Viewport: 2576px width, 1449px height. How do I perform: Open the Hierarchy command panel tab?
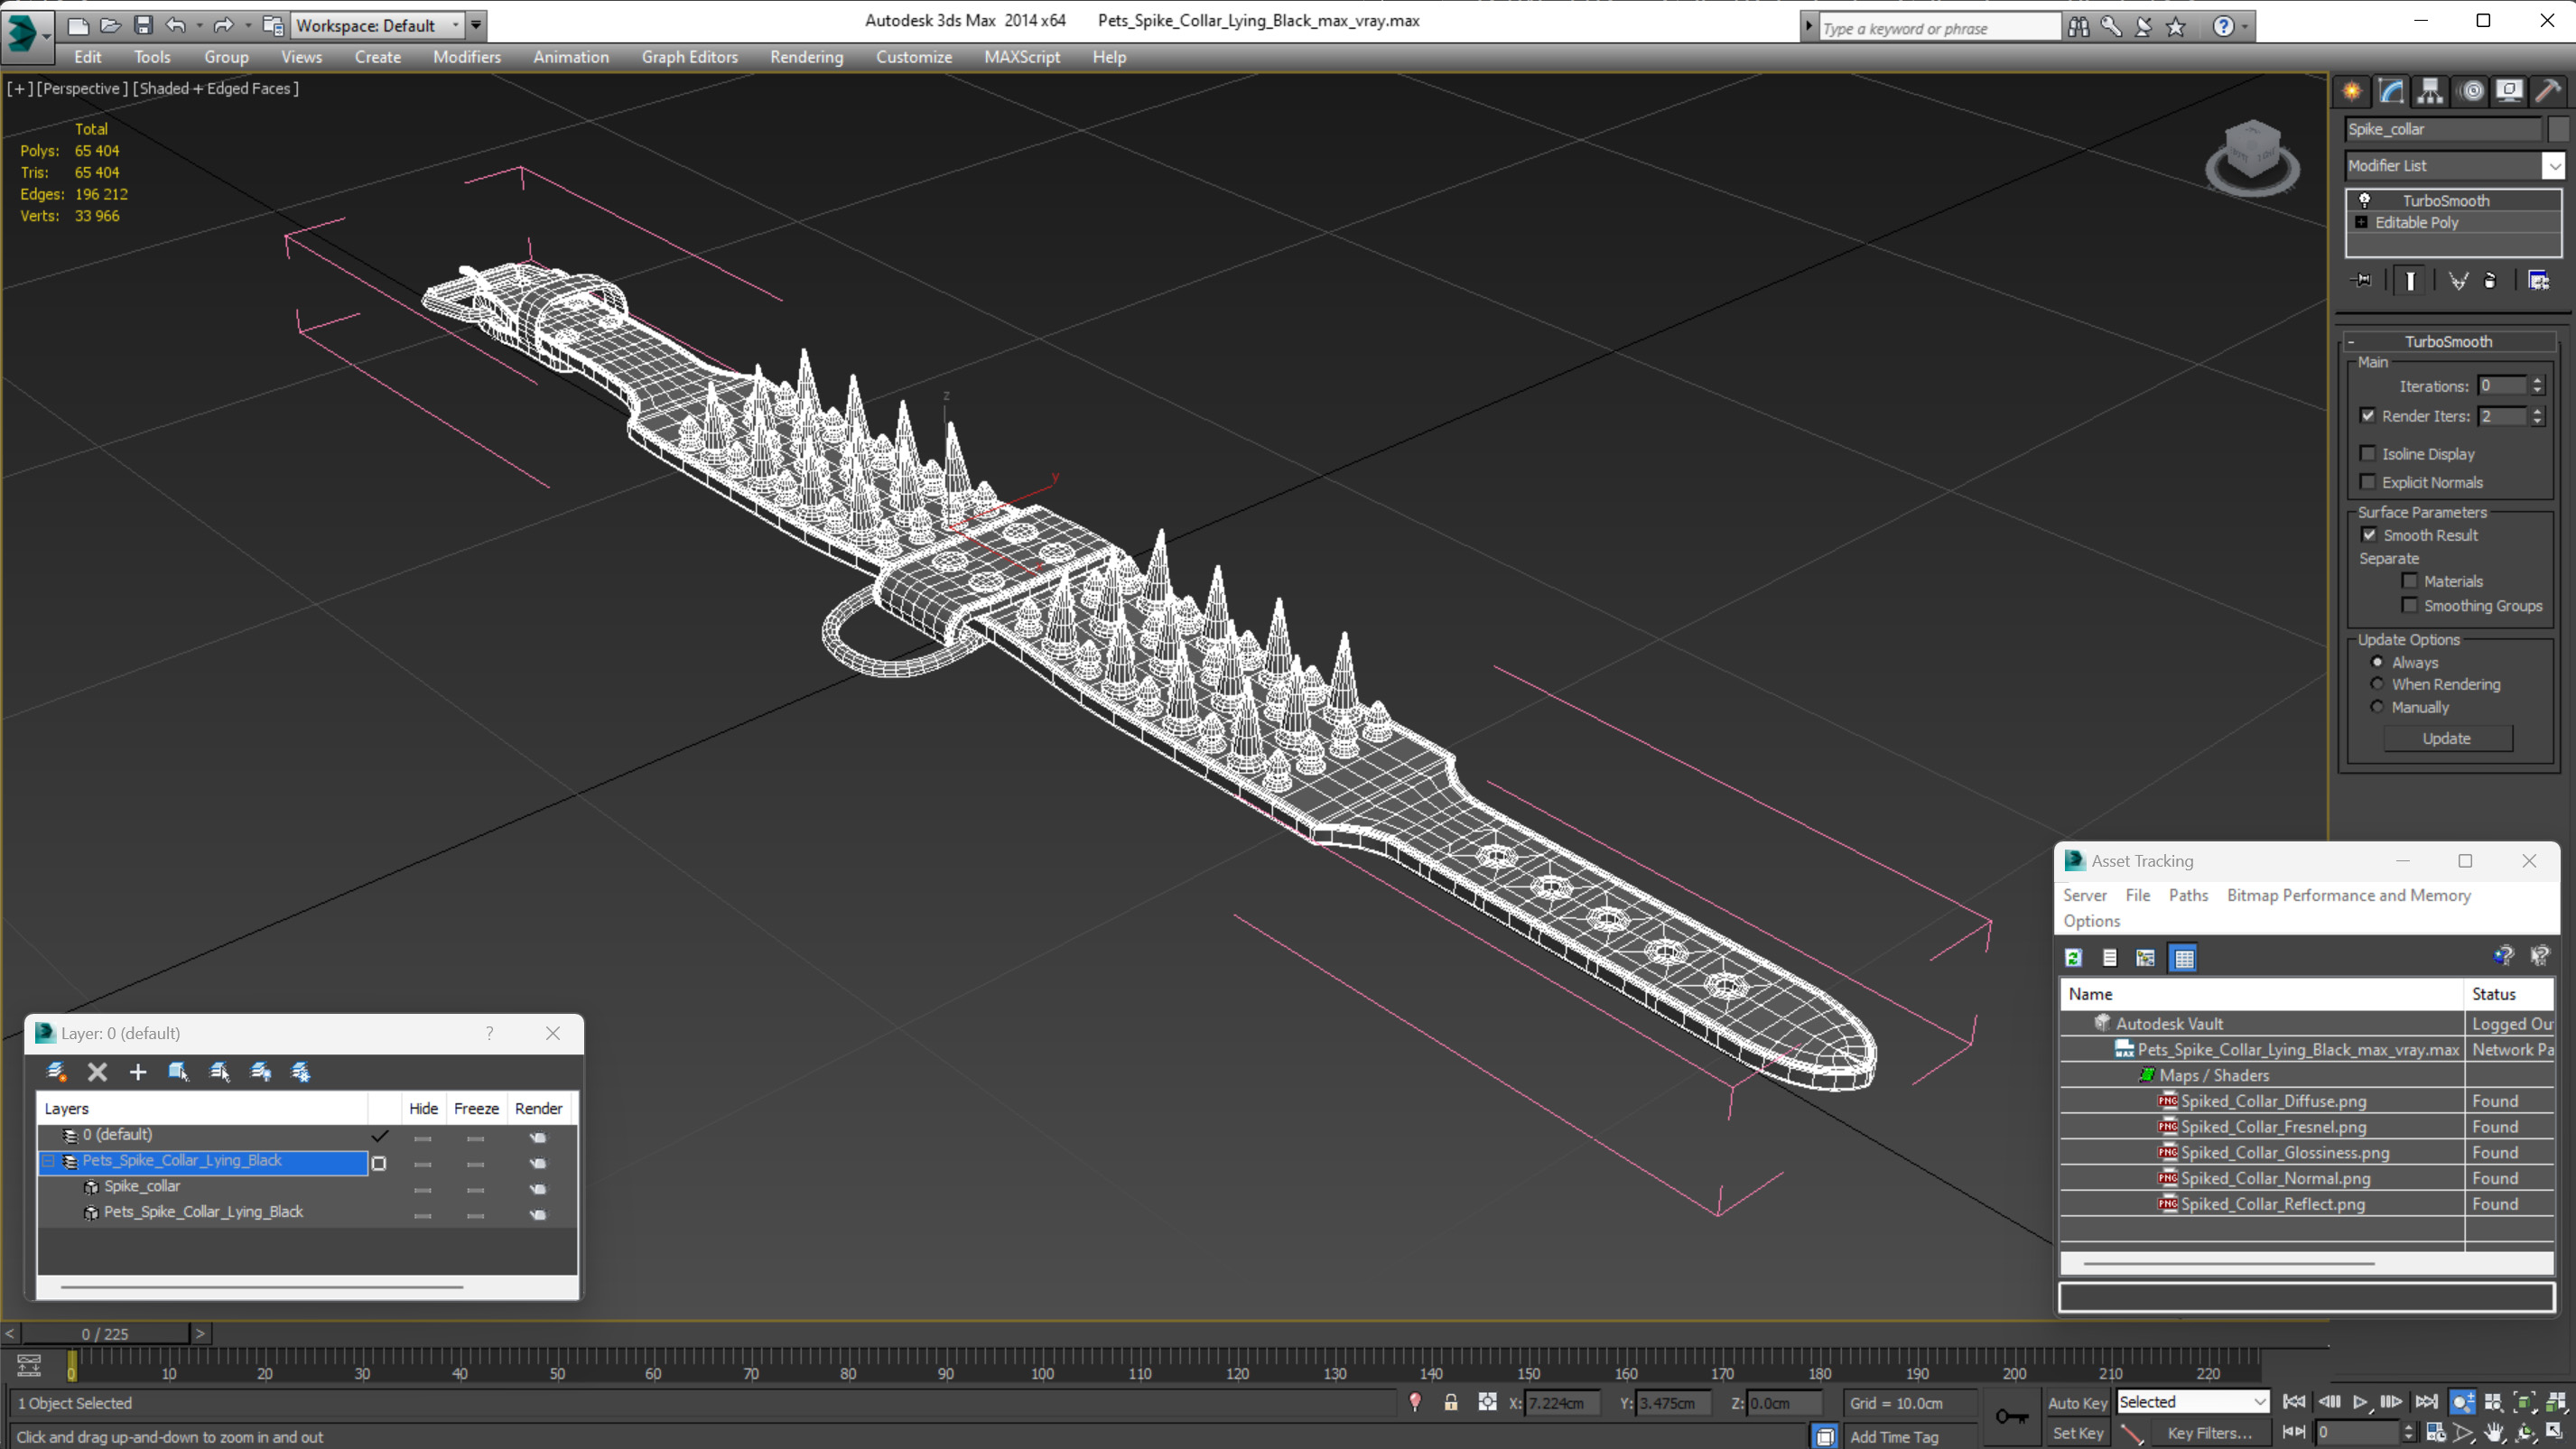2430,91
